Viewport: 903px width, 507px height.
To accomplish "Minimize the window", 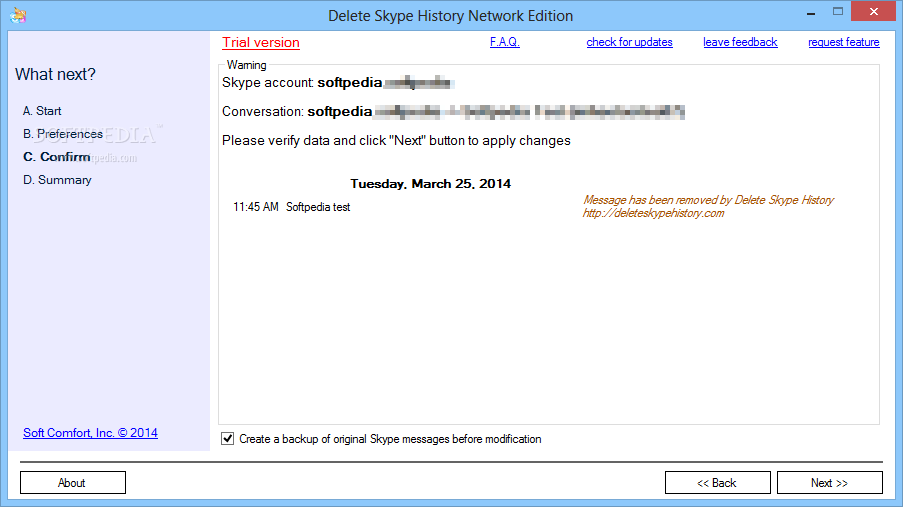I will (811, 12).
